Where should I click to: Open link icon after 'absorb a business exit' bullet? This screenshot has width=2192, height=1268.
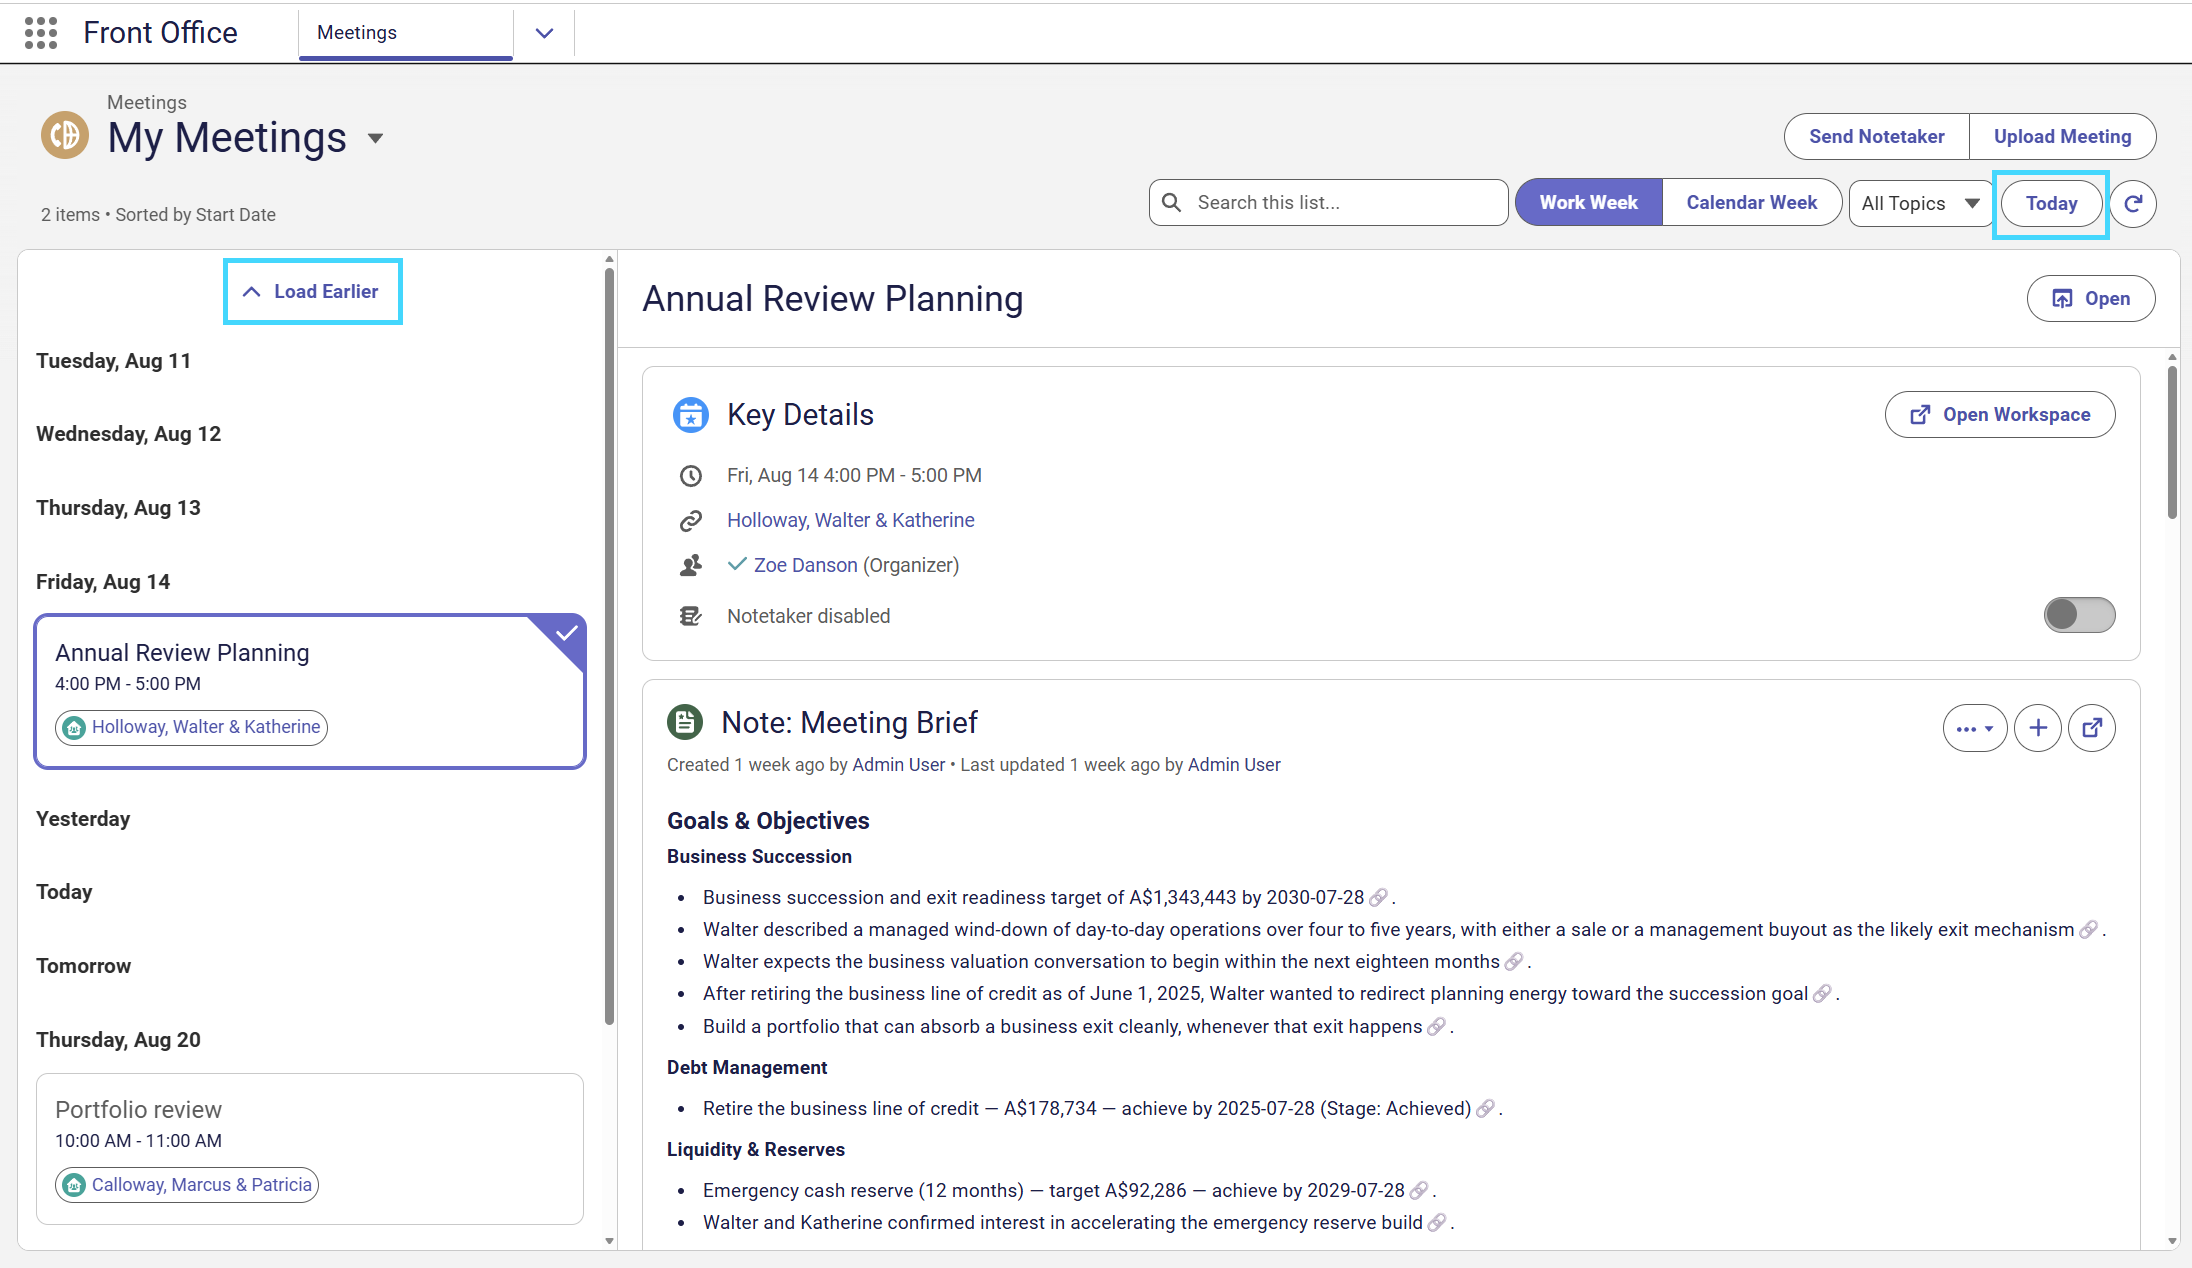pyautogui.click(x=1436, y=1026)
